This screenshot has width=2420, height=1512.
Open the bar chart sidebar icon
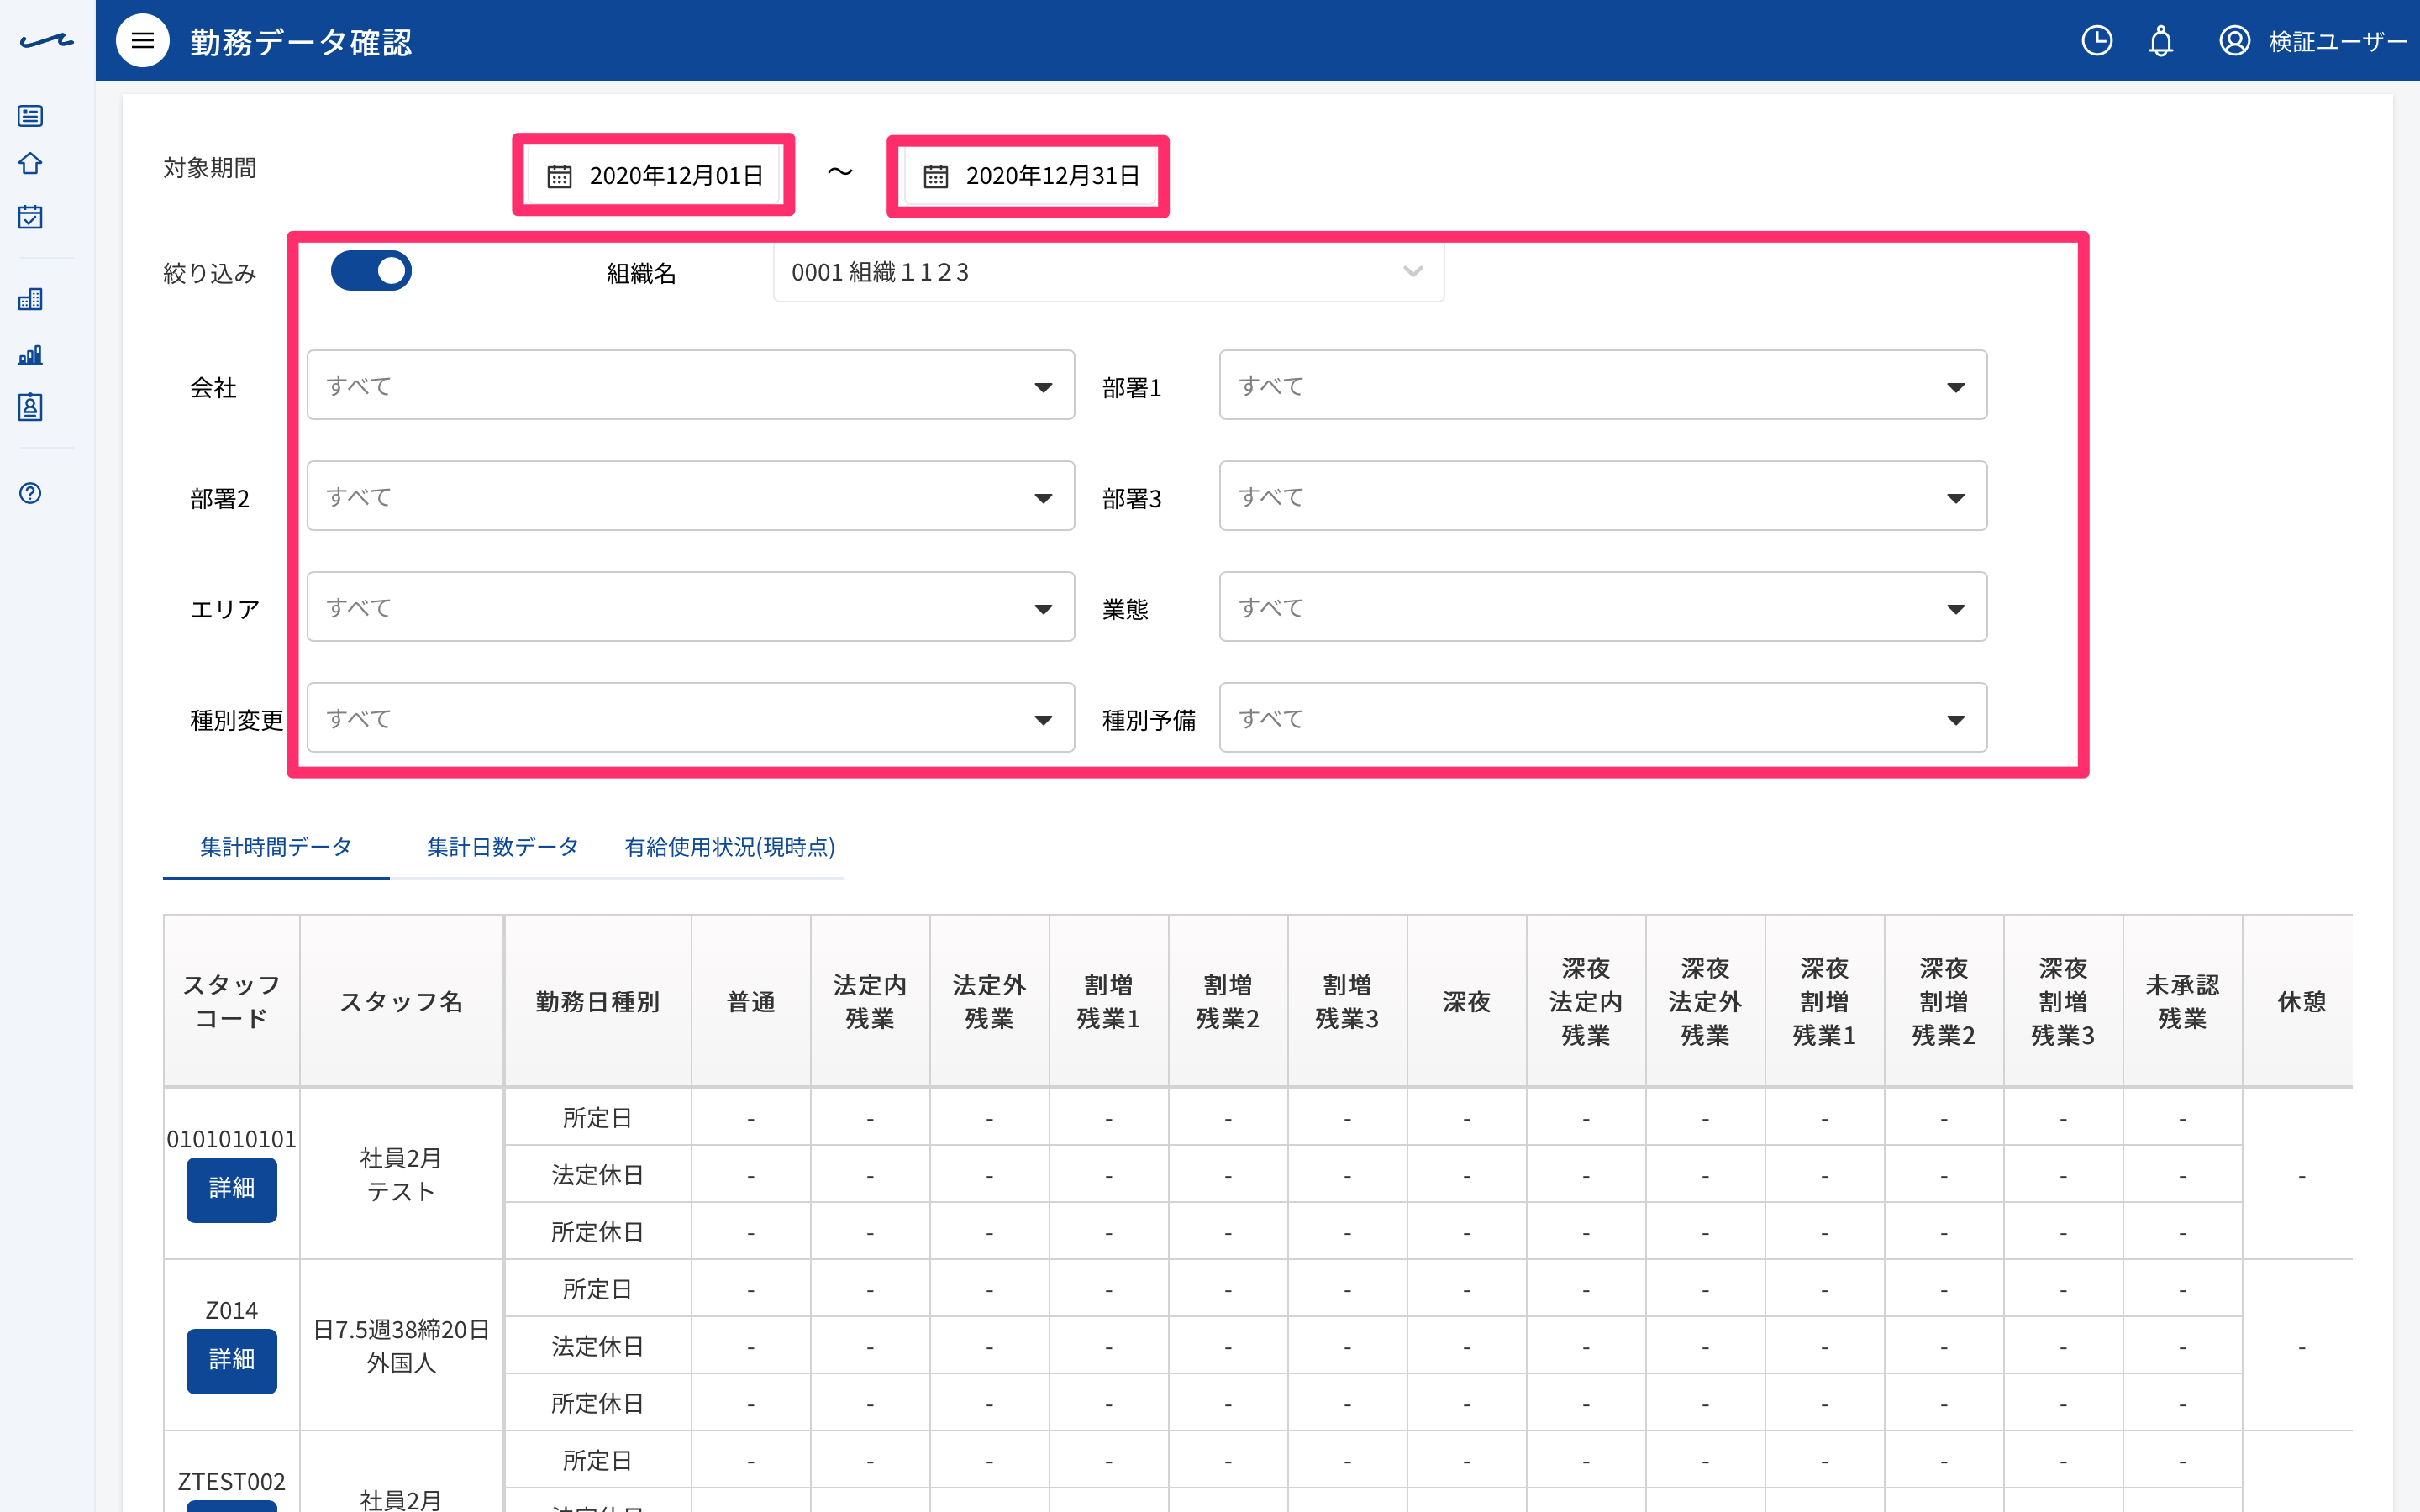tap(31, 354)
